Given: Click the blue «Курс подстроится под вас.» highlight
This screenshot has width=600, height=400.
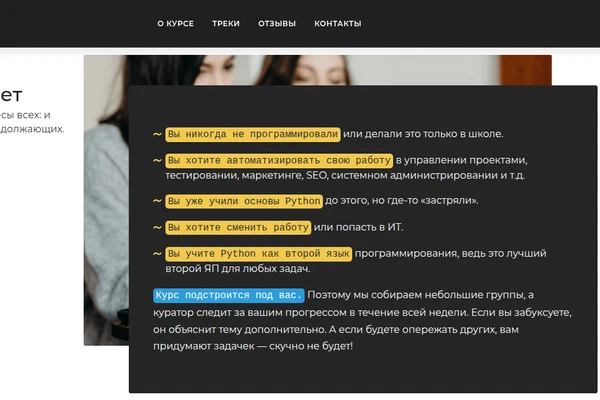Looking at the screenshot, I should (x=228, y=295).
